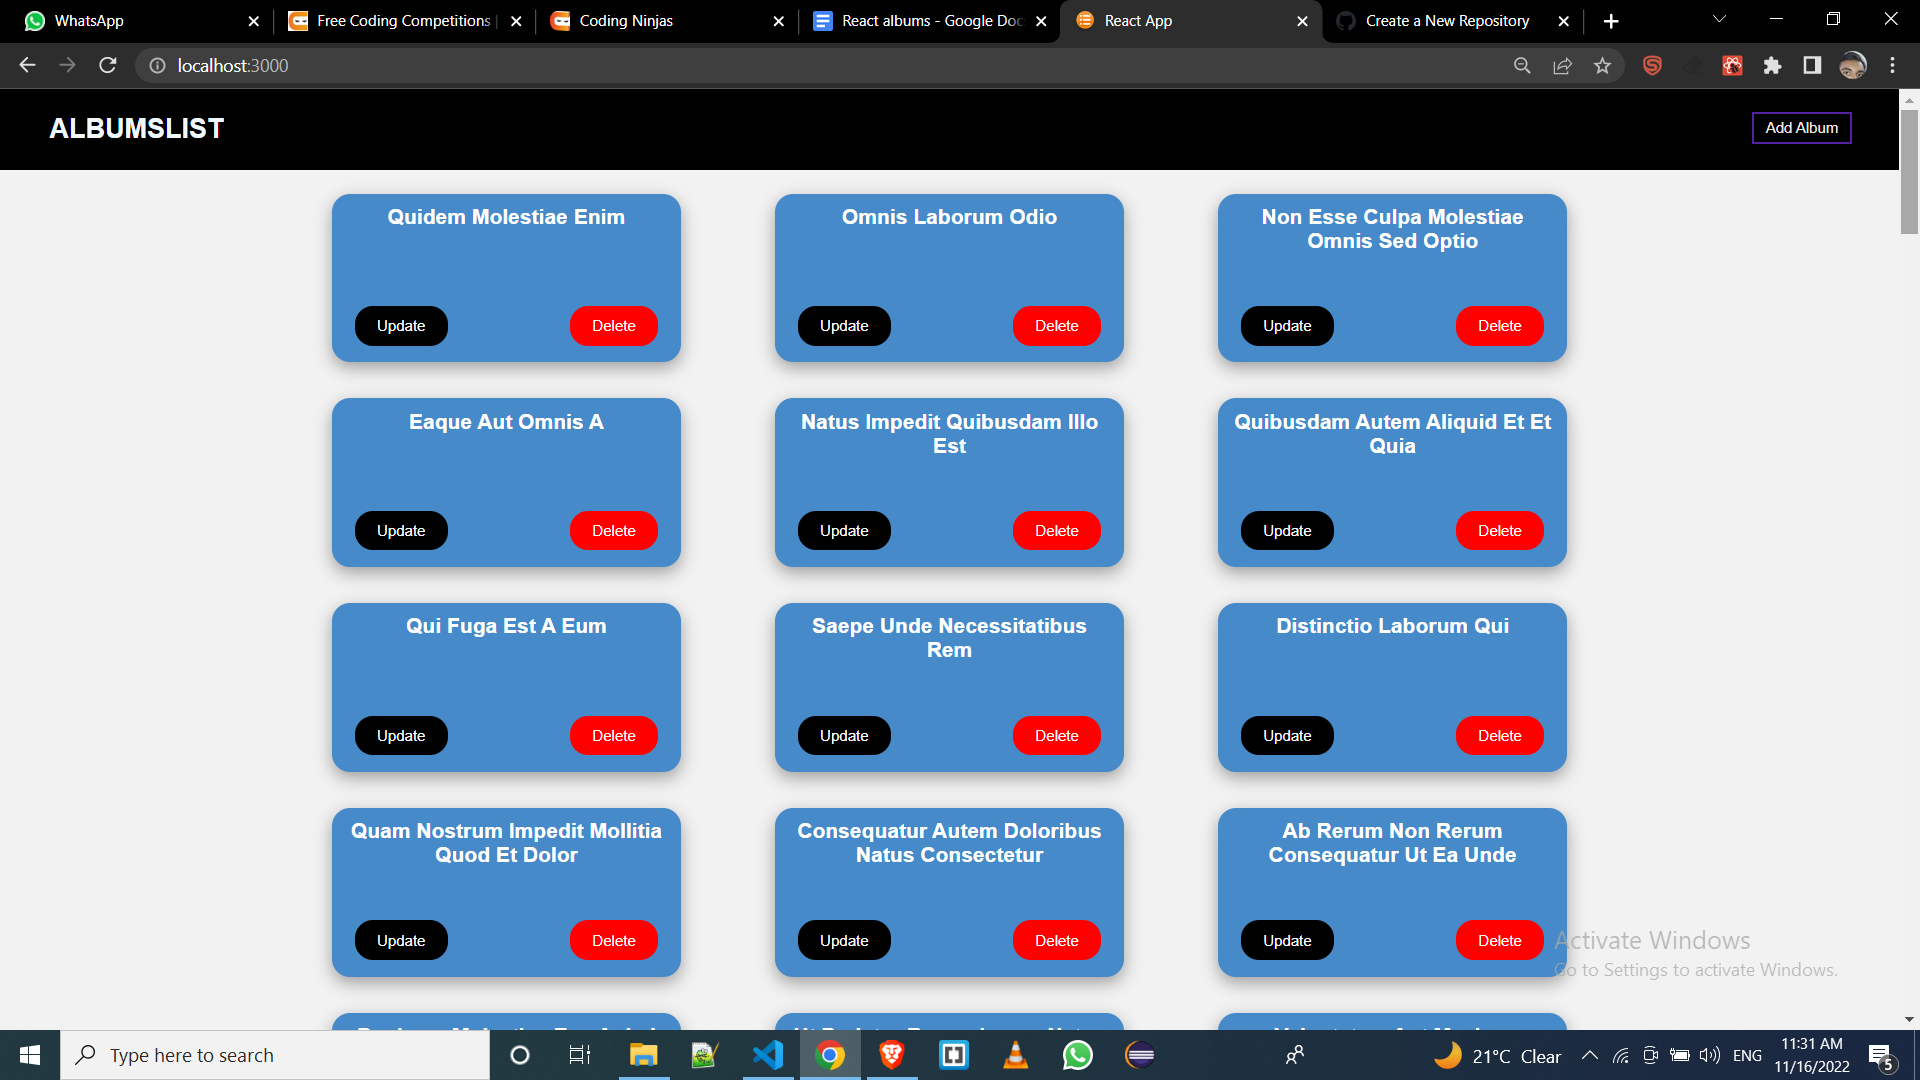Delete the Omnis Laborum Odio album
Viewport: 1920px width, 1080px height.
1056,326
